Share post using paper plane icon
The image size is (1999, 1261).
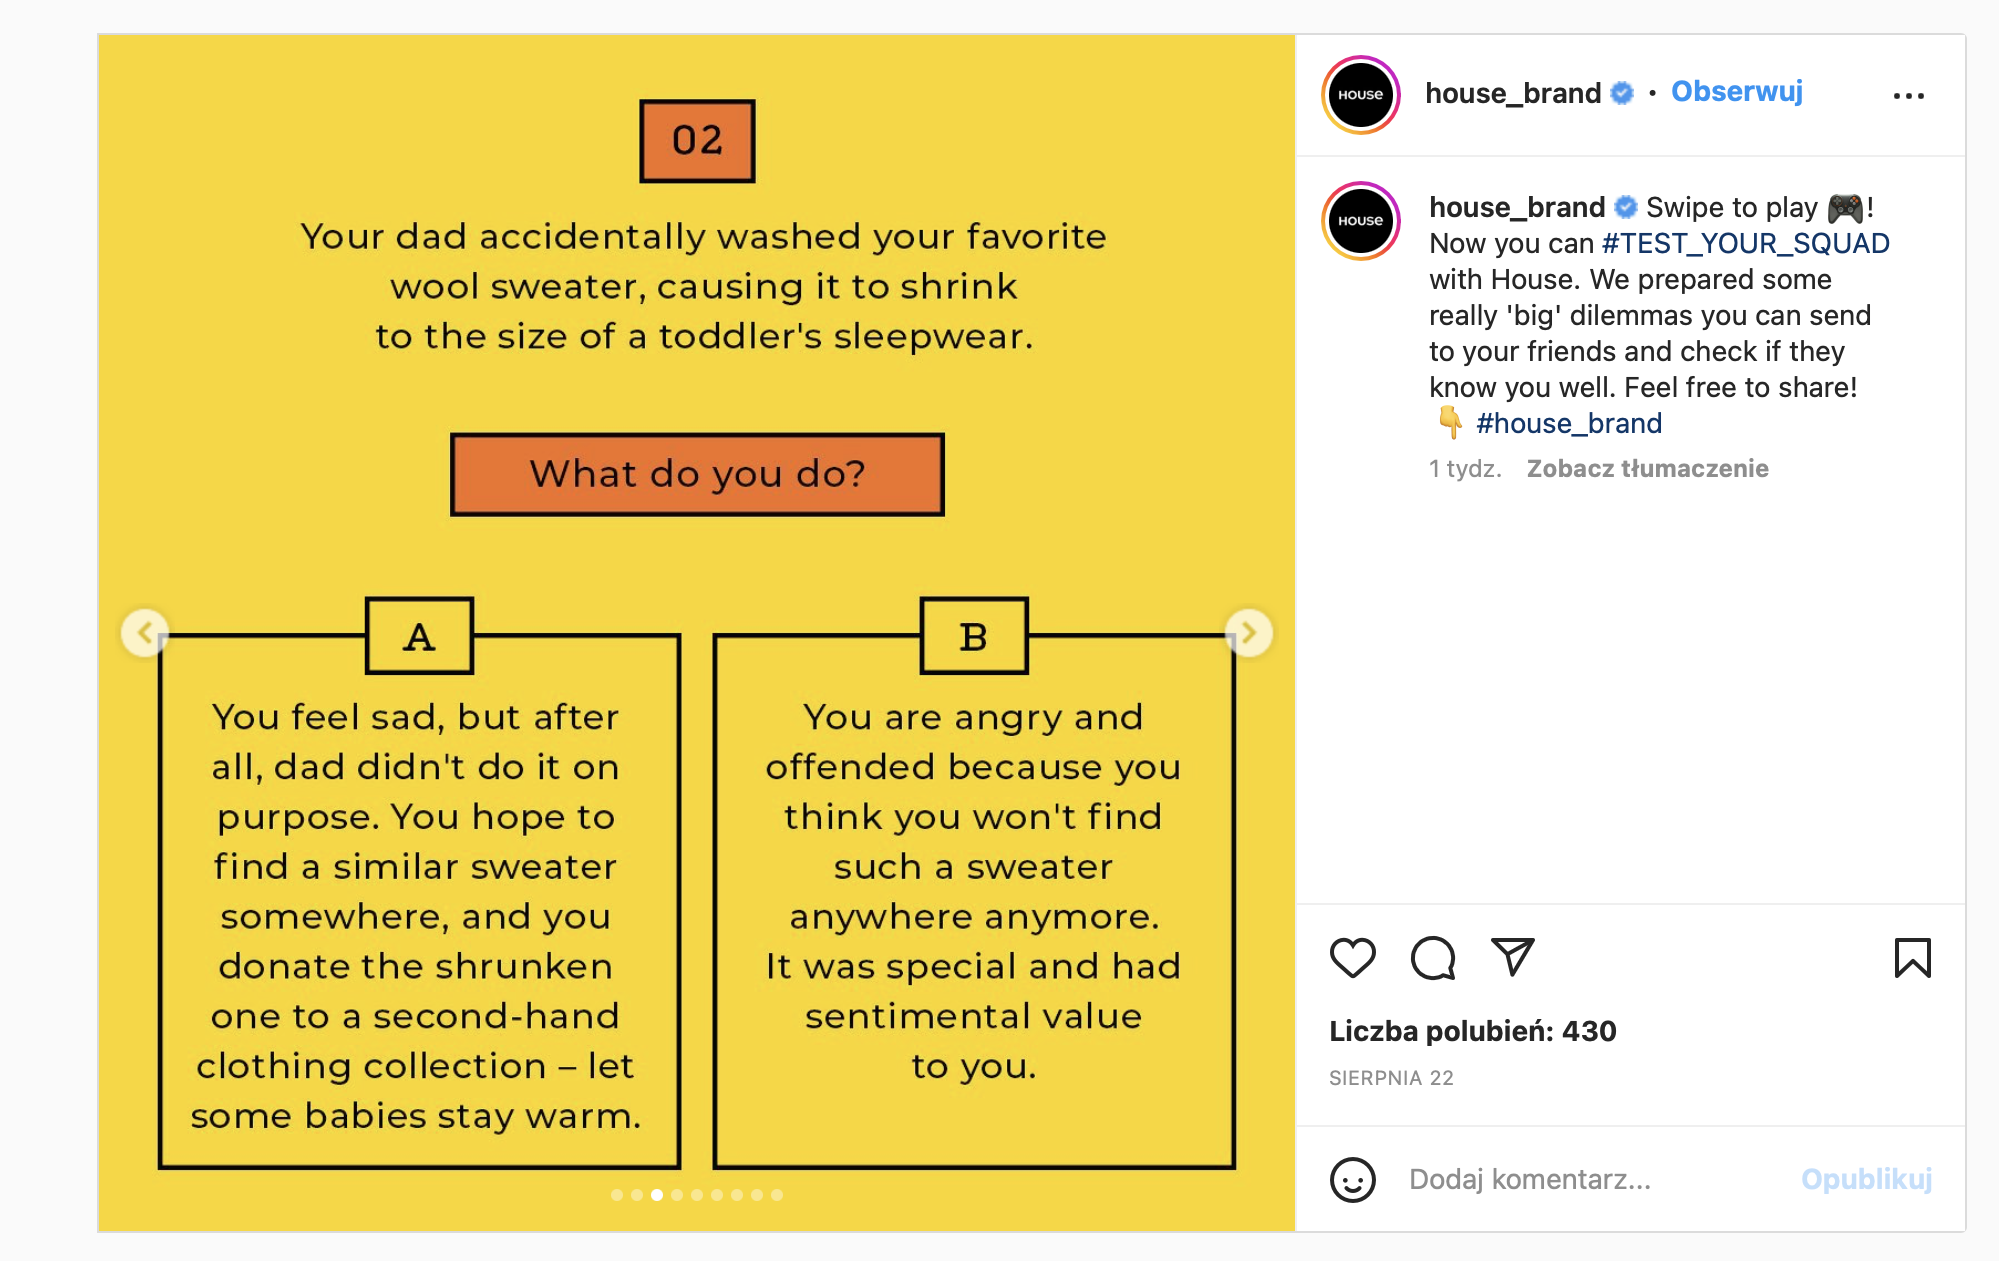[x=1512, y=958]
